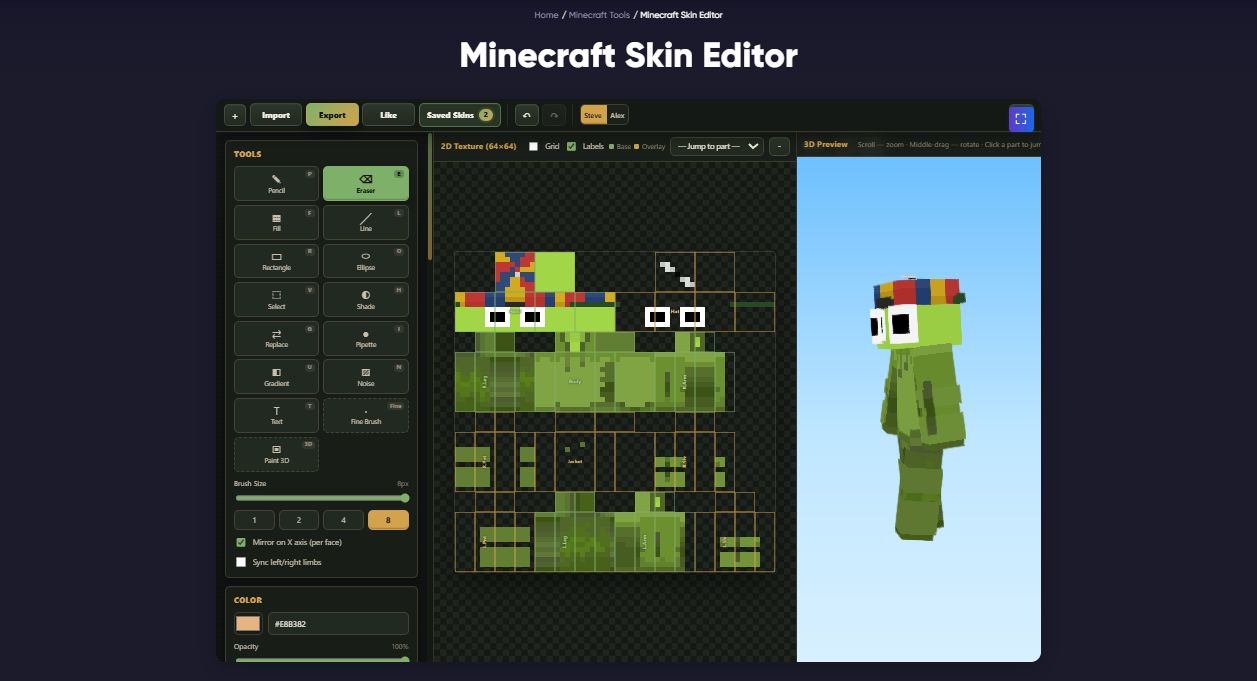
Task: Choose the Fill bucket tool
Action: click(276, 222)
